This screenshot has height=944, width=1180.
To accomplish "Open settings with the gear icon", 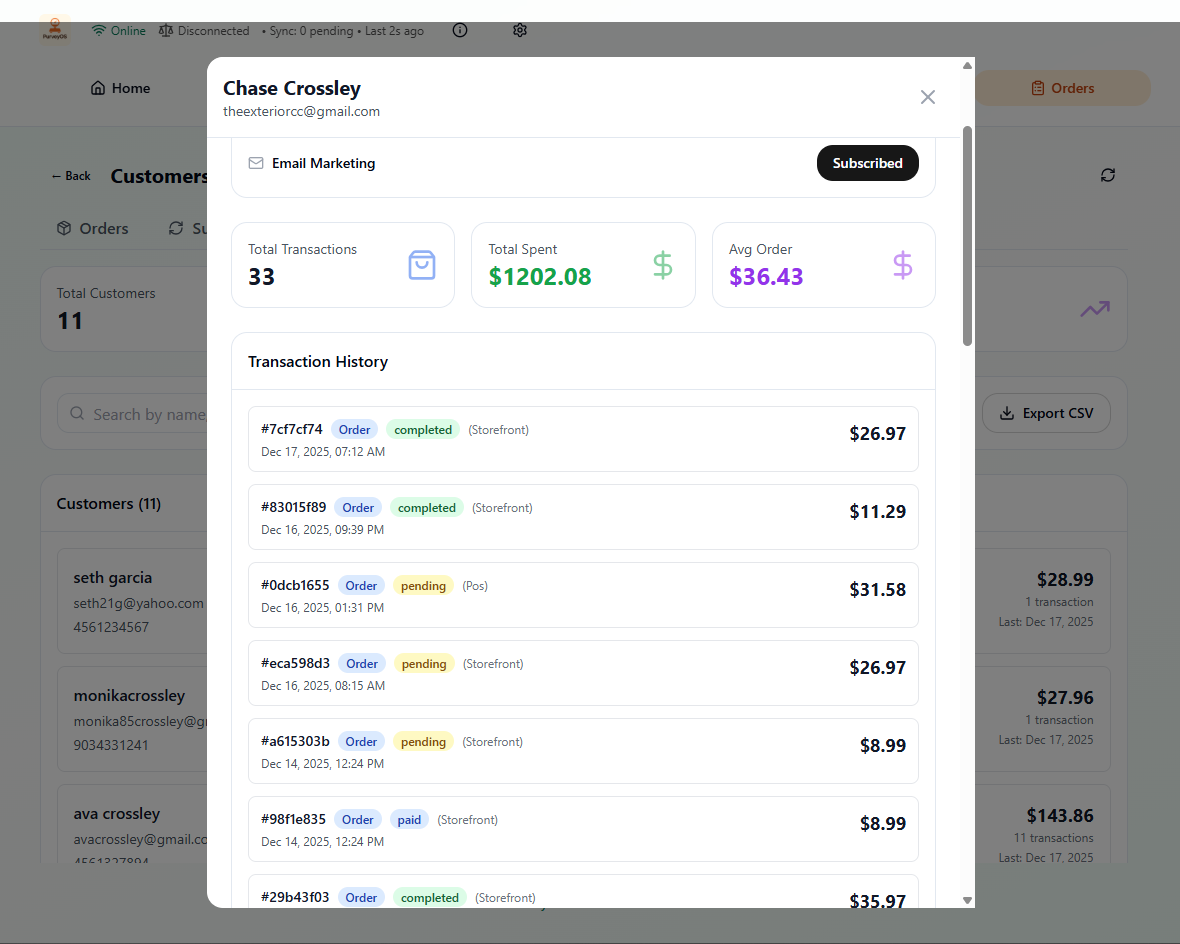I will pos(520,30).
